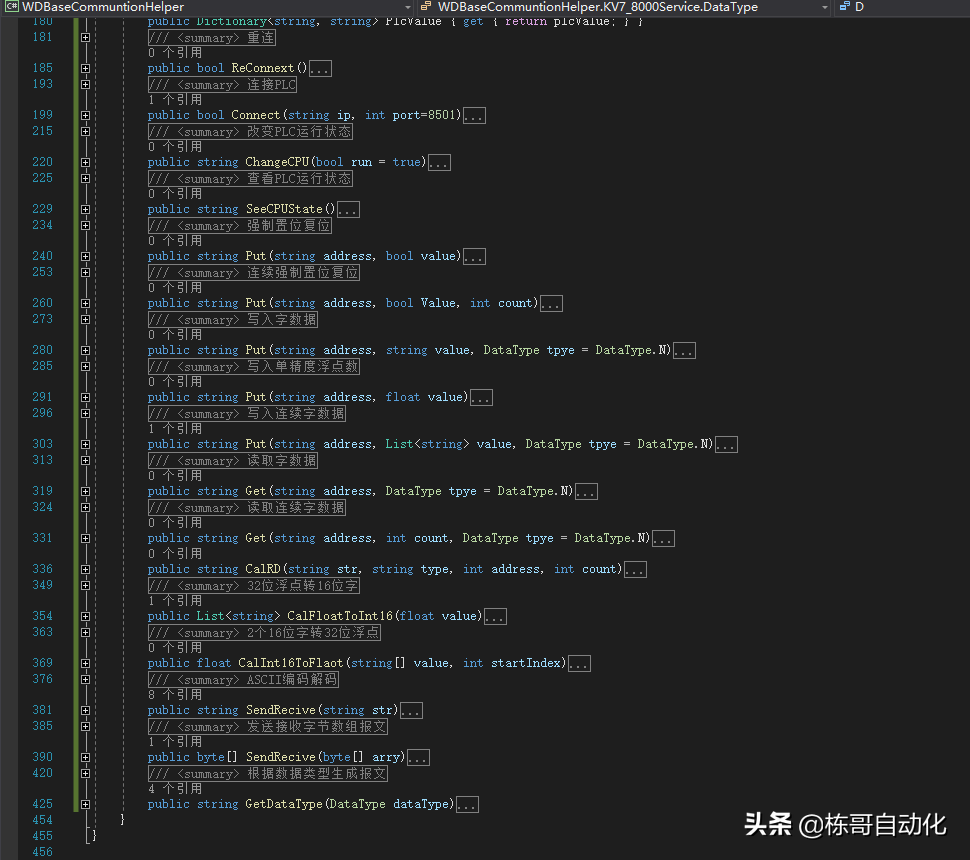Click the class icon beside KV7_8000Service.DataType
This screenshot has width=970, height=860.
[x=425, y=7]
